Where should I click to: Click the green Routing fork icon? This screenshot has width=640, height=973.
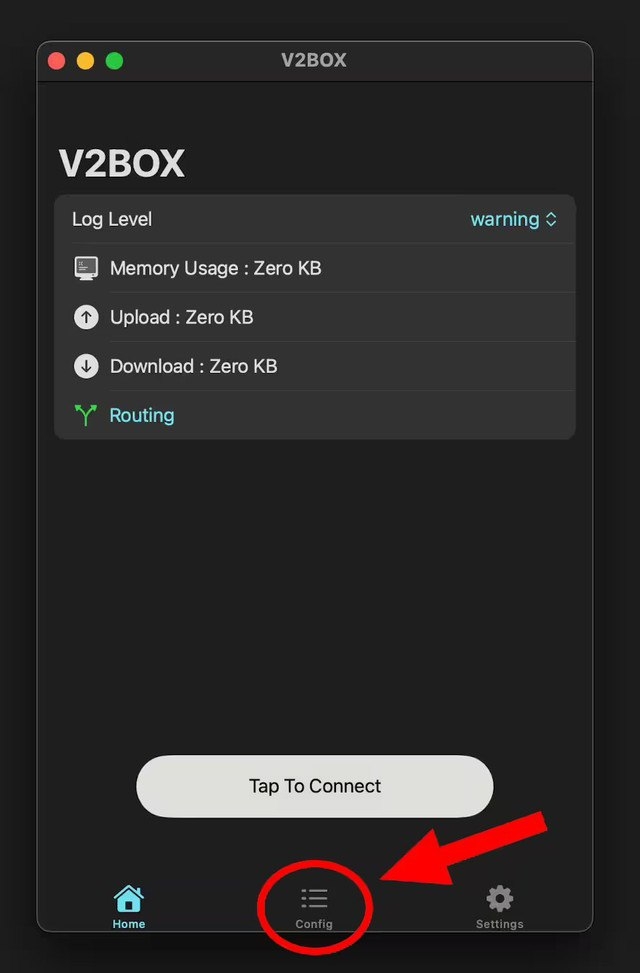pos(87,415)
